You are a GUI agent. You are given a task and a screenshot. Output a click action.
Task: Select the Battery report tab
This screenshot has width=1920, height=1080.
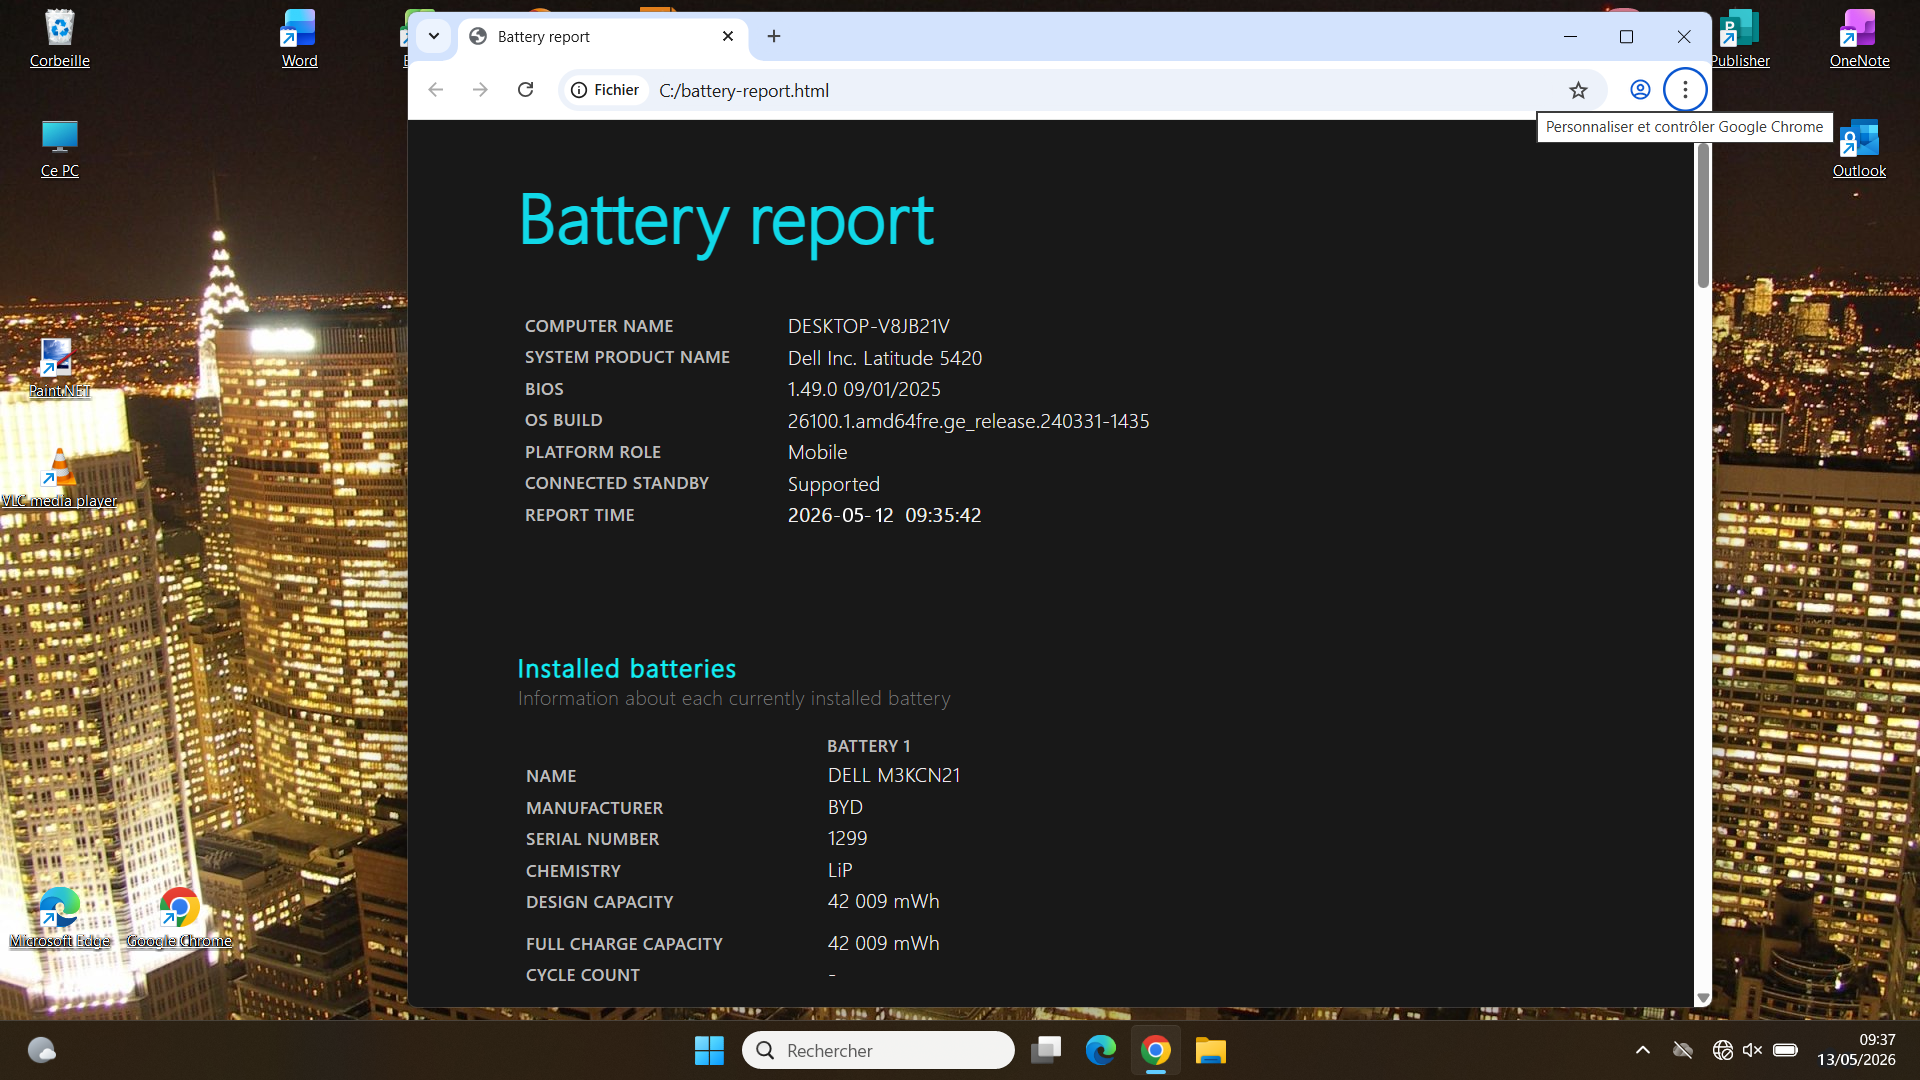click(x=604, y=36)
